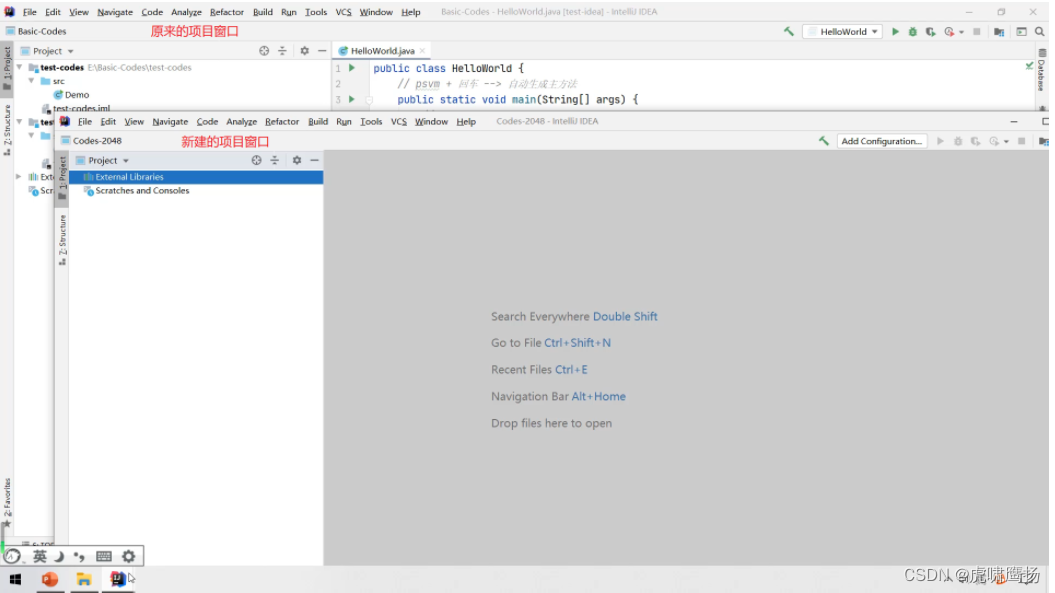Screen dimensions: 1055x593
Task: Toggle the IME moon mode icon
Action: (x=59, y=556)
